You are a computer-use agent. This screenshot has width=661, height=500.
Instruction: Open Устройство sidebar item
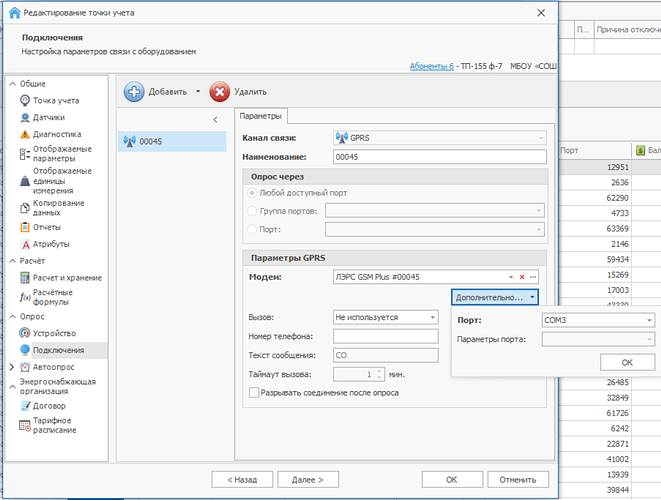pos(48,333)
